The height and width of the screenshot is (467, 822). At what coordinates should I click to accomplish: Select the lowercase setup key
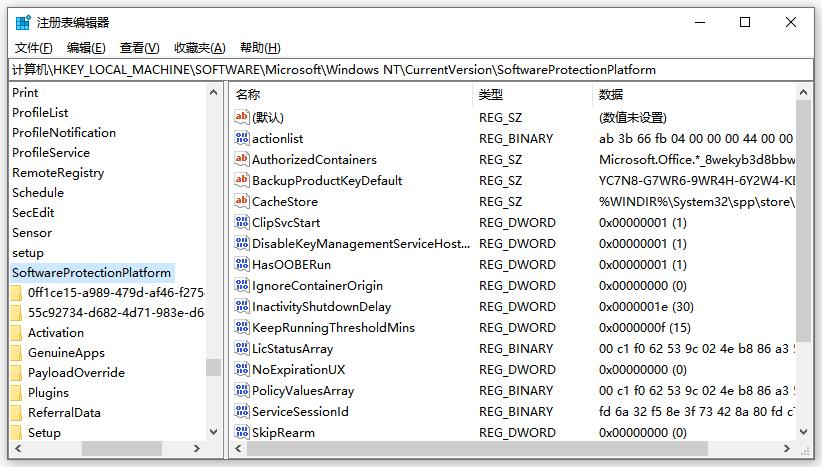click(28, 253)
